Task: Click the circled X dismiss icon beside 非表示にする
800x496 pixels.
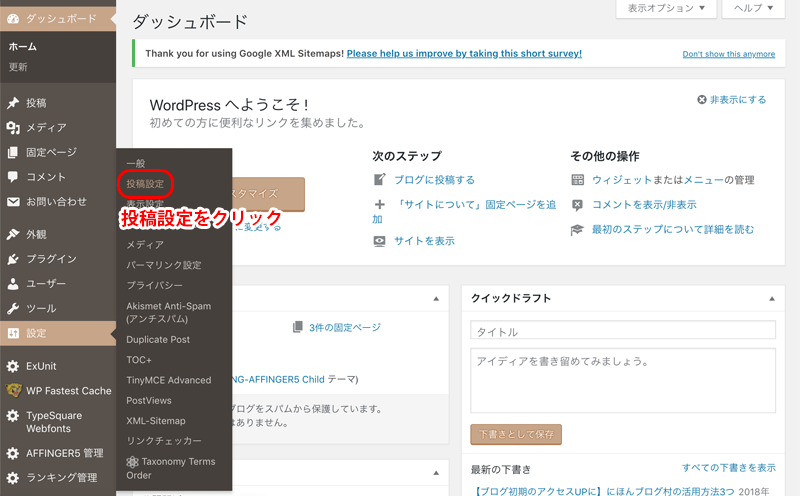Action: (x=702, y=100)
